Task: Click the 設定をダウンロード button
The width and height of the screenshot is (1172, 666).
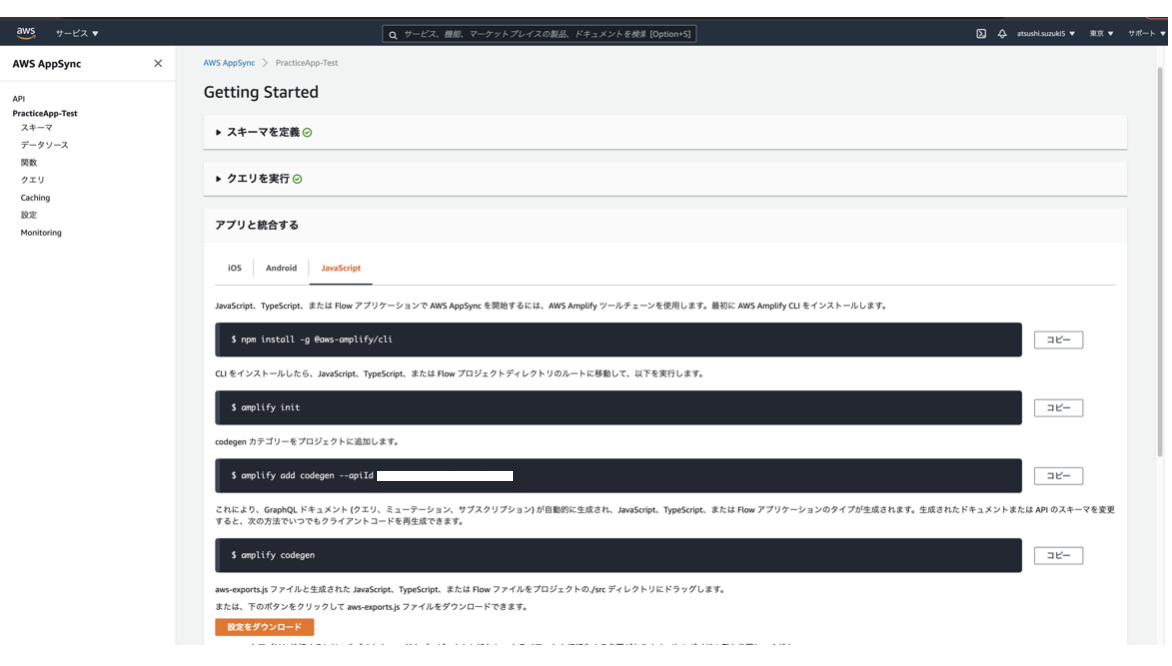Action: click(x=265, y=627)
